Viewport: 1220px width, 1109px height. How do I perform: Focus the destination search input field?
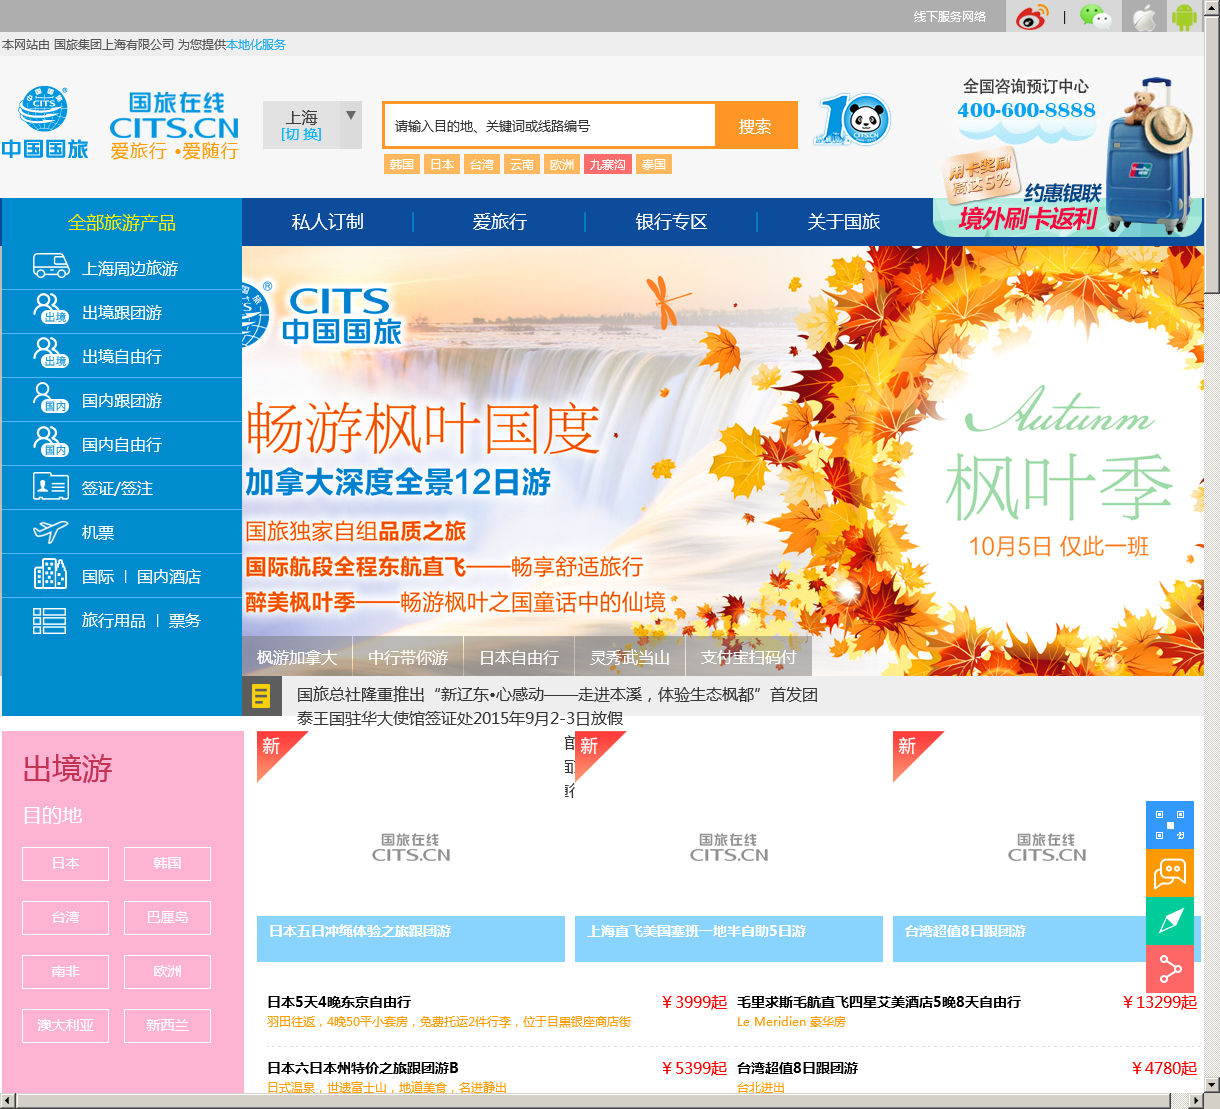point(550,126)
